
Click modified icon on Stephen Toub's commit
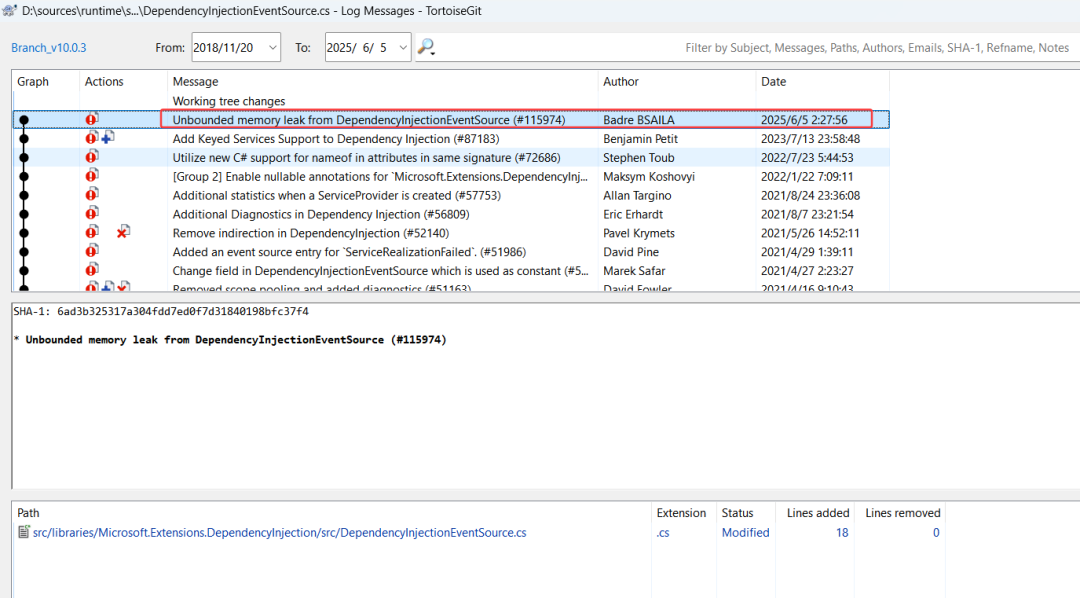click(92, 157)
